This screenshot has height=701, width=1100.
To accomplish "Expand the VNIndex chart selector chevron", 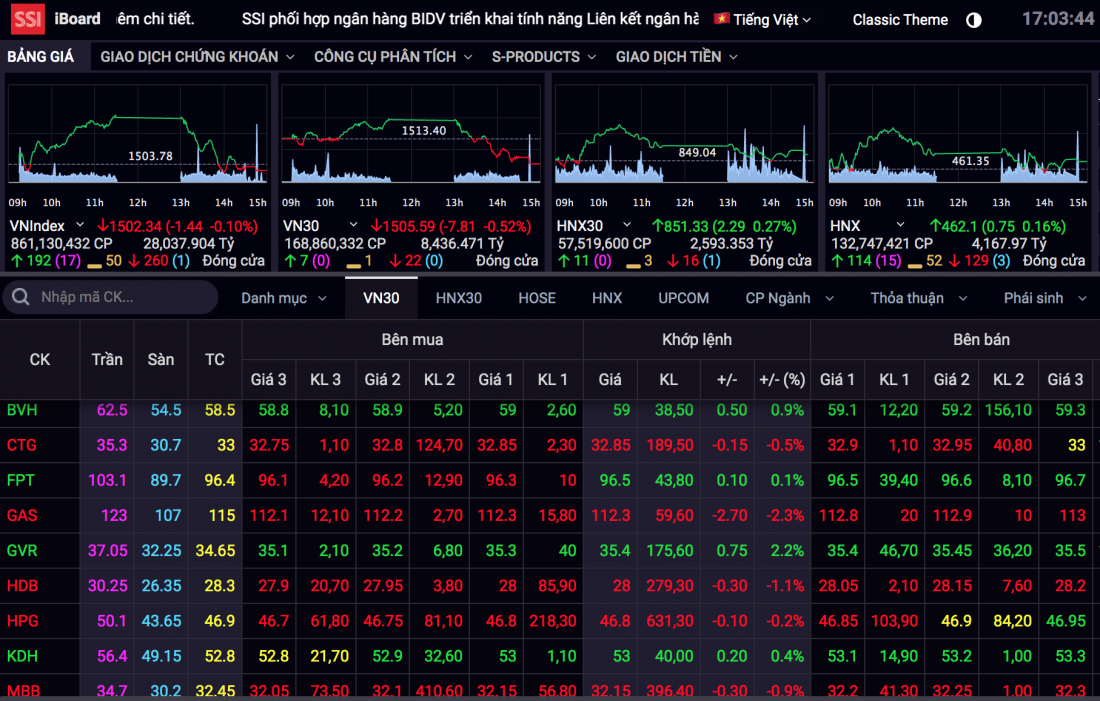I will tap(81, 226).
